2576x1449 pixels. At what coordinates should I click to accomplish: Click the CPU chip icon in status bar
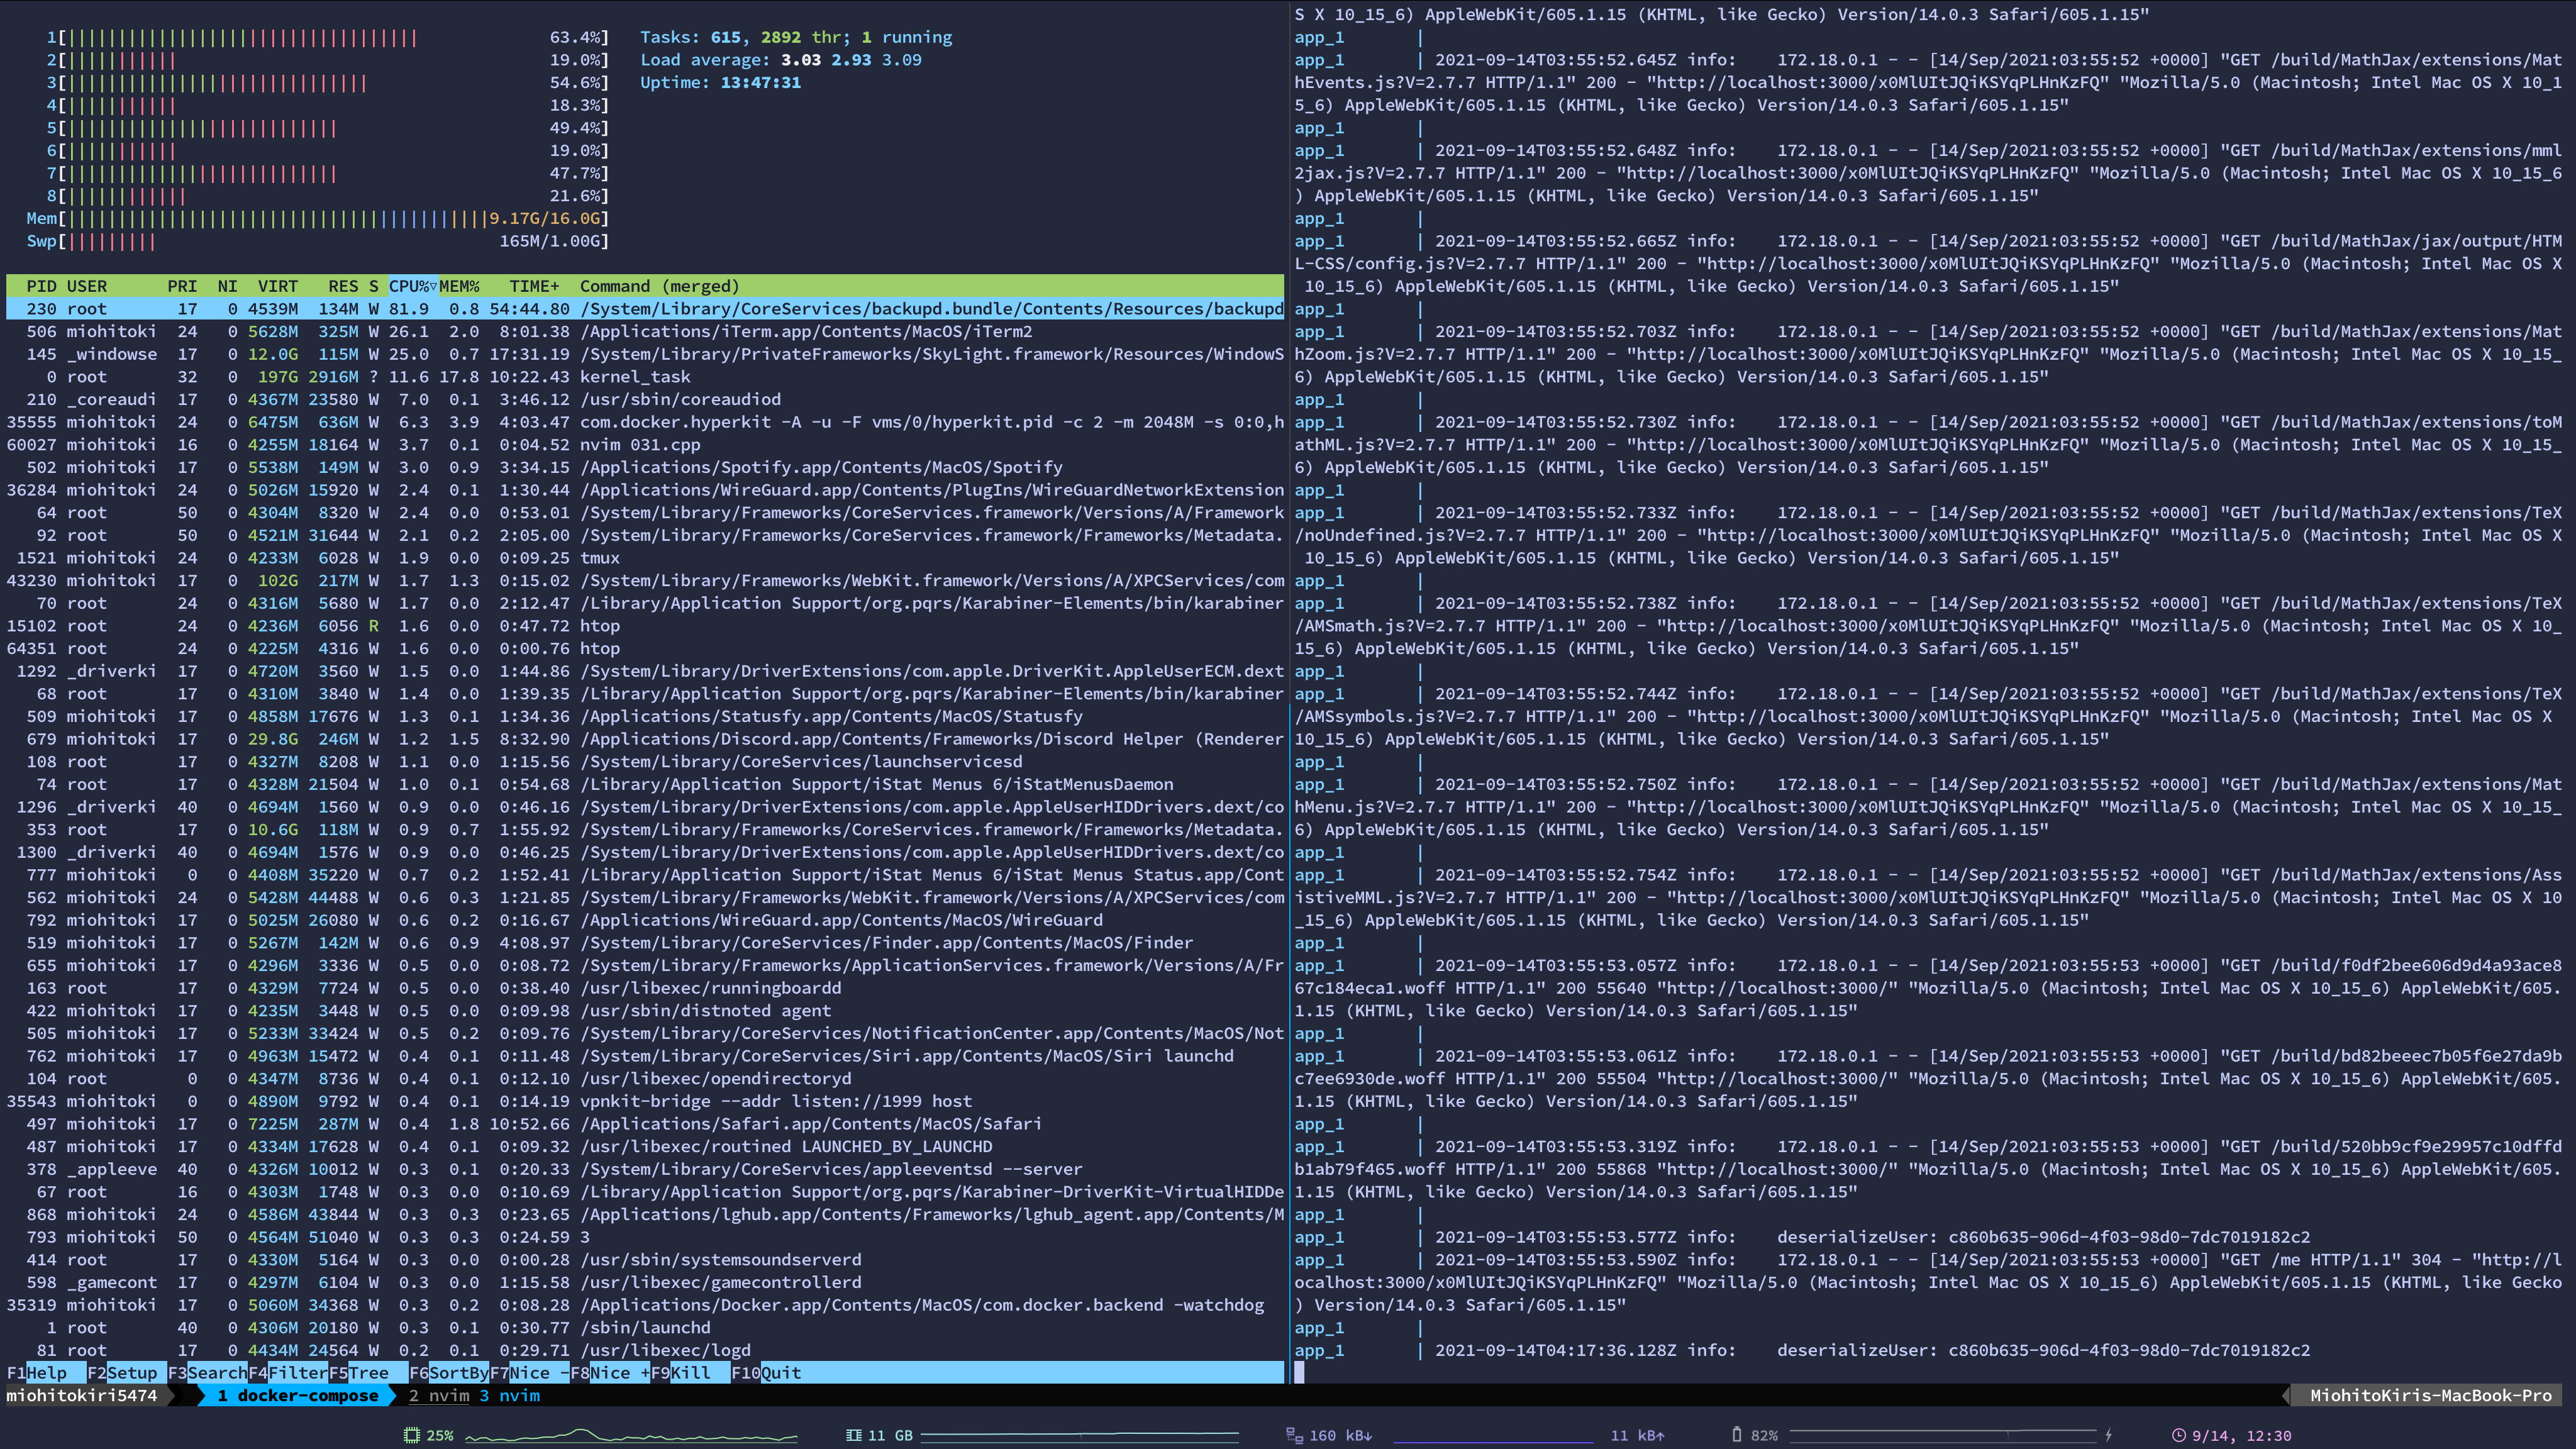411,1435
